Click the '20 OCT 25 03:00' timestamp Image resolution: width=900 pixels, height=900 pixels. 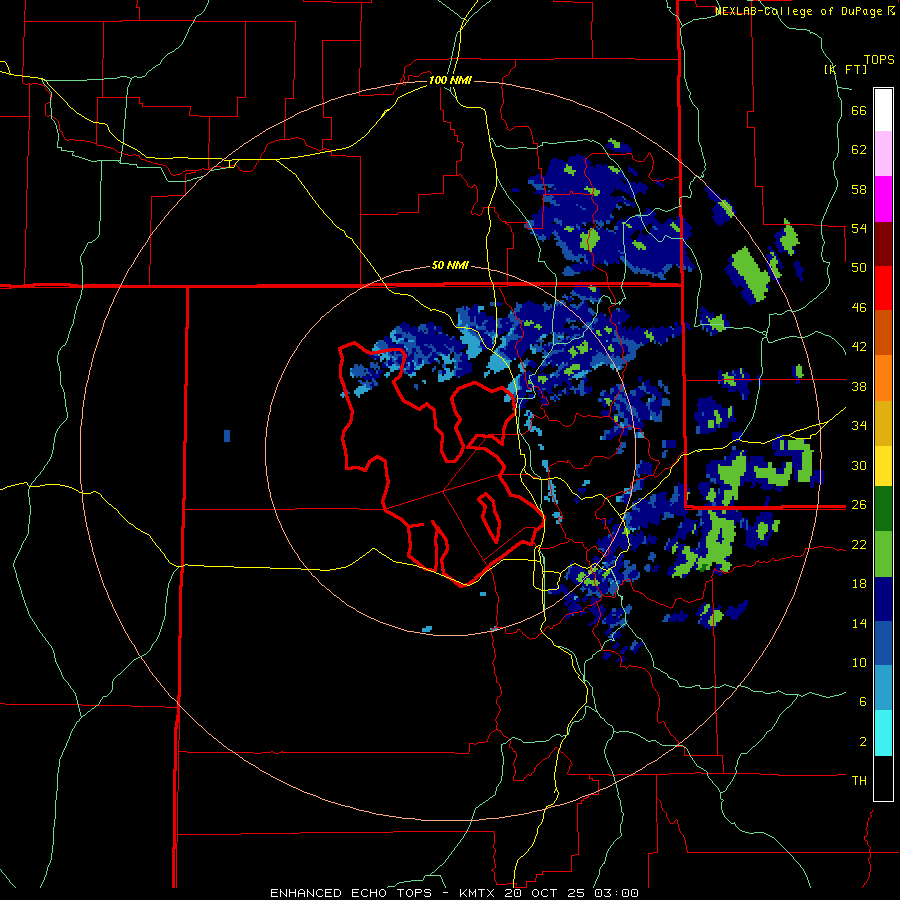[571, 893]
